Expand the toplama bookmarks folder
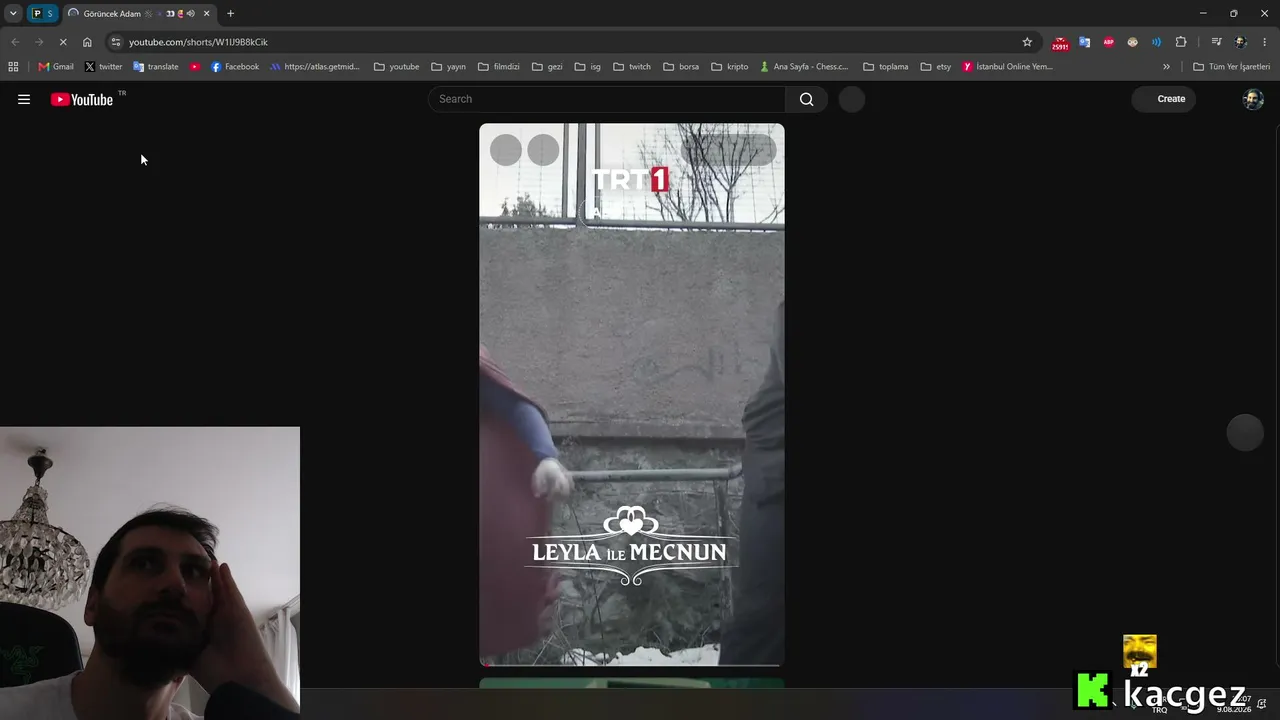 pyautogui.click(x=886, y=67)
